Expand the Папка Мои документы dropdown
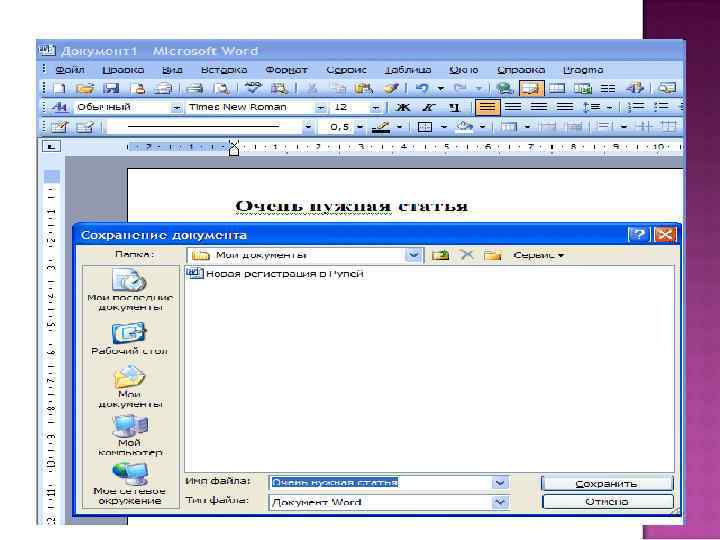The height and width of the screenshot is (540, 720). coord(413,255)
